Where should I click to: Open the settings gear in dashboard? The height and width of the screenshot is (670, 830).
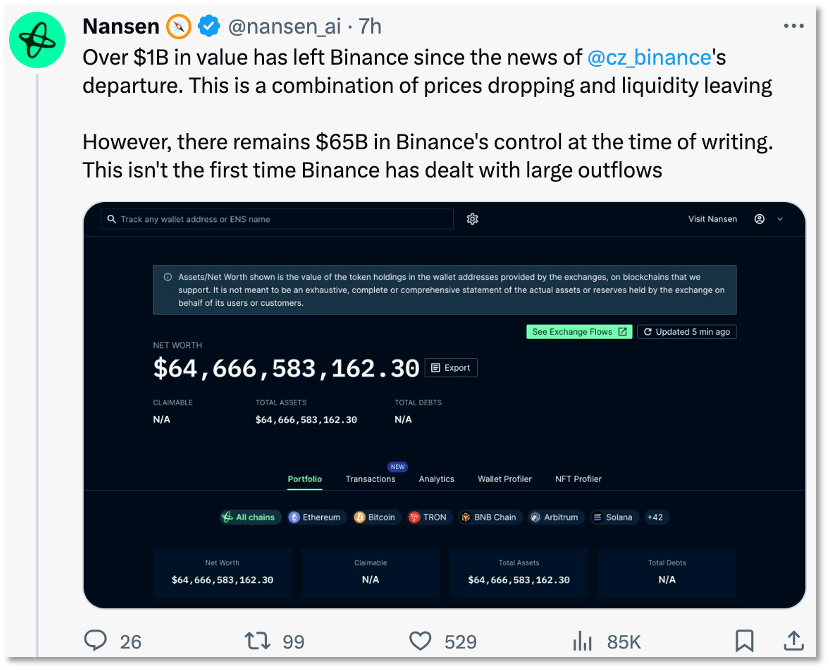click(x=473, y=219)
